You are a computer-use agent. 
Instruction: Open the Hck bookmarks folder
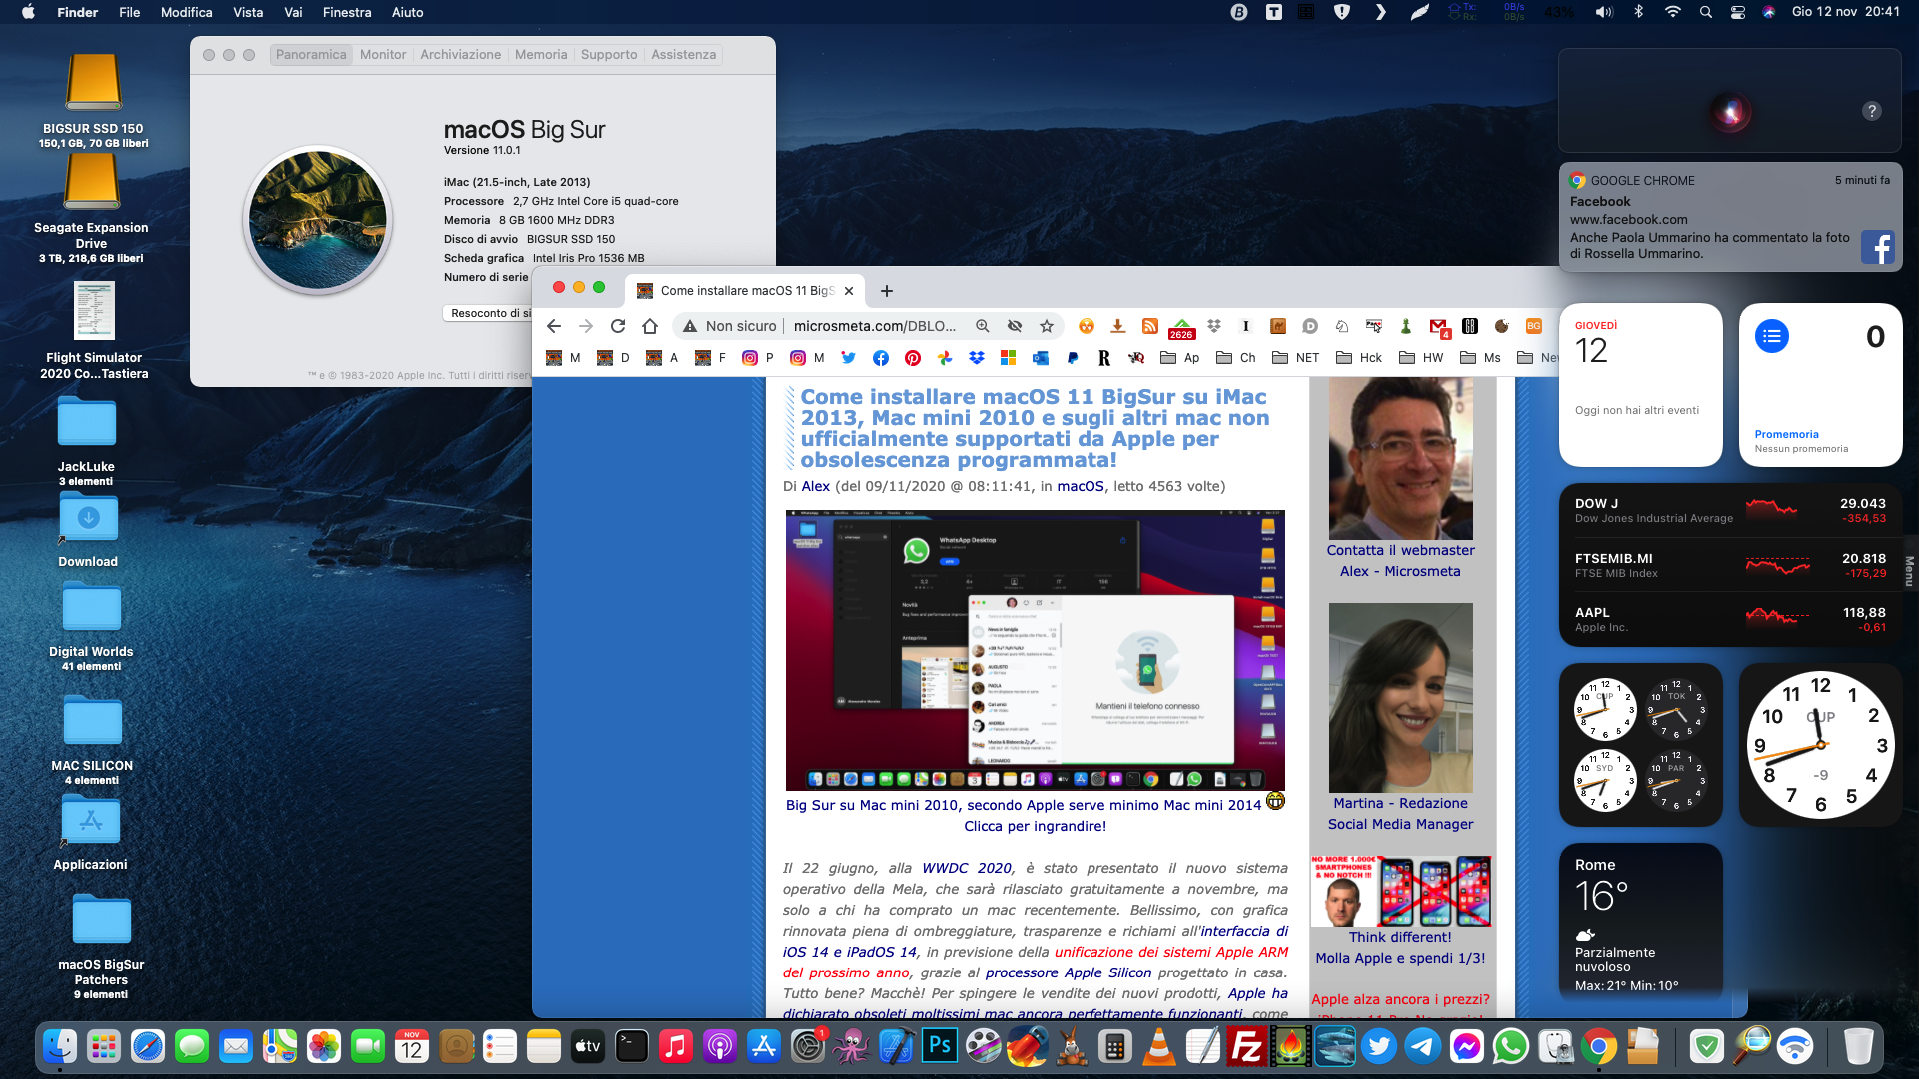pos(1358,358)
